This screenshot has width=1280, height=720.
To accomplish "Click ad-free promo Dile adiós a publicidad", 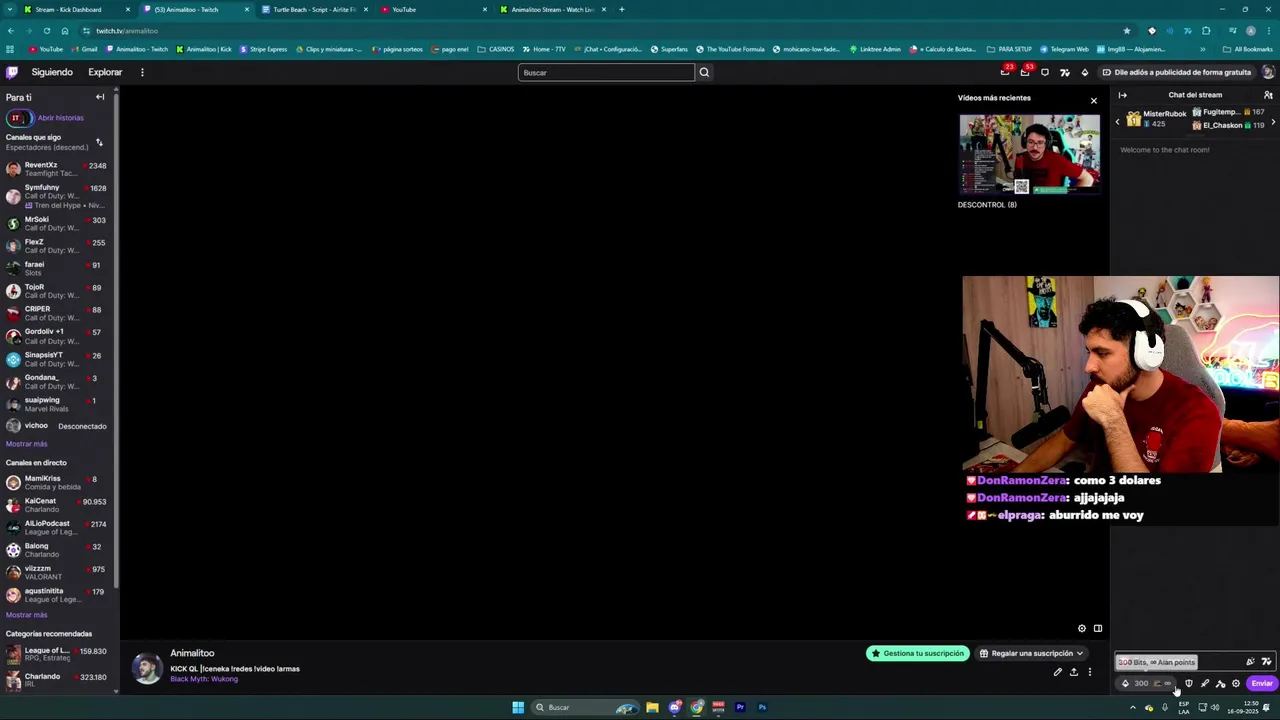I will click(1176, 72).
